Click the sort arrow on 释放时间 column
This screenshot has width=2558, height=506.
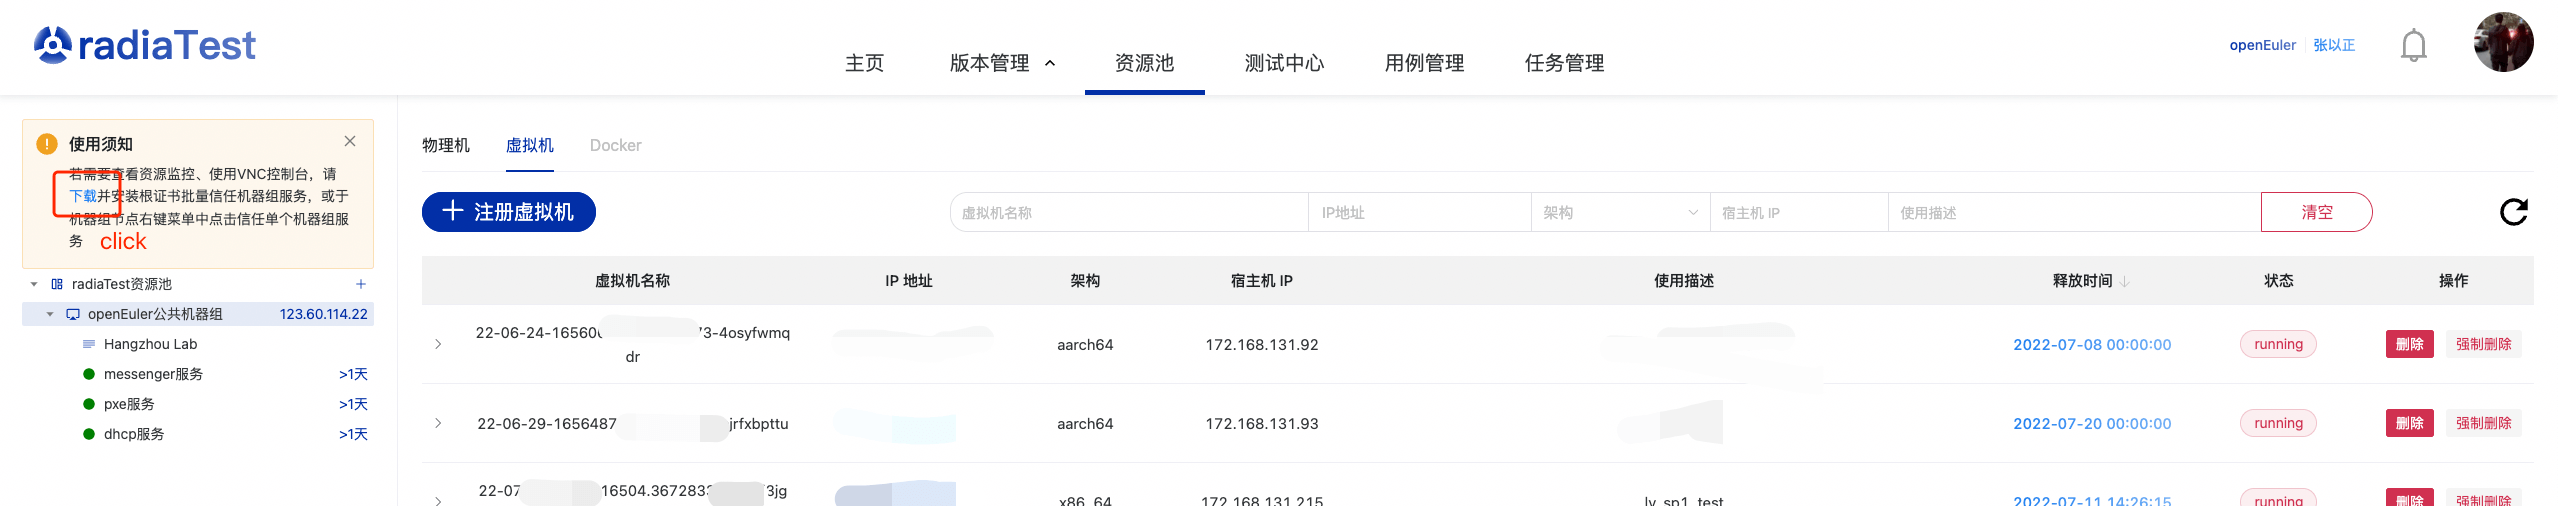[x=2125, y=282]
